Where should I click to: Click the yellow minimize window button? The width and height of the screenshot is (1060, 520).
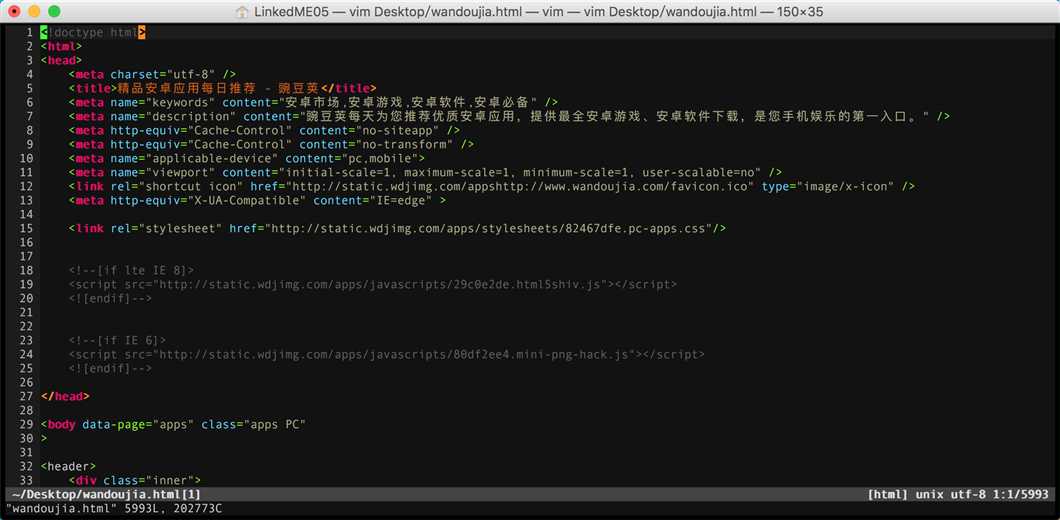point(34,11)
